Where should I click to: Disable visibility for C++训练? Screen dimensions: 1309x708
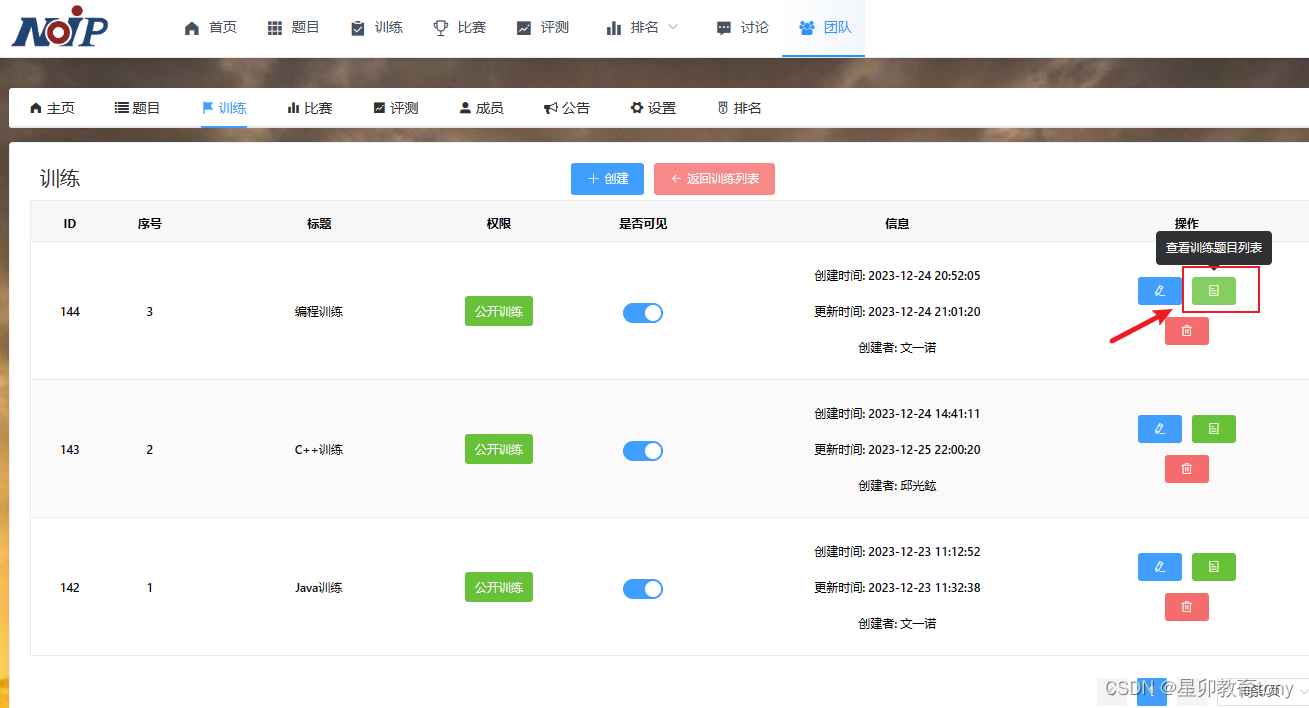tap(642, 450)
